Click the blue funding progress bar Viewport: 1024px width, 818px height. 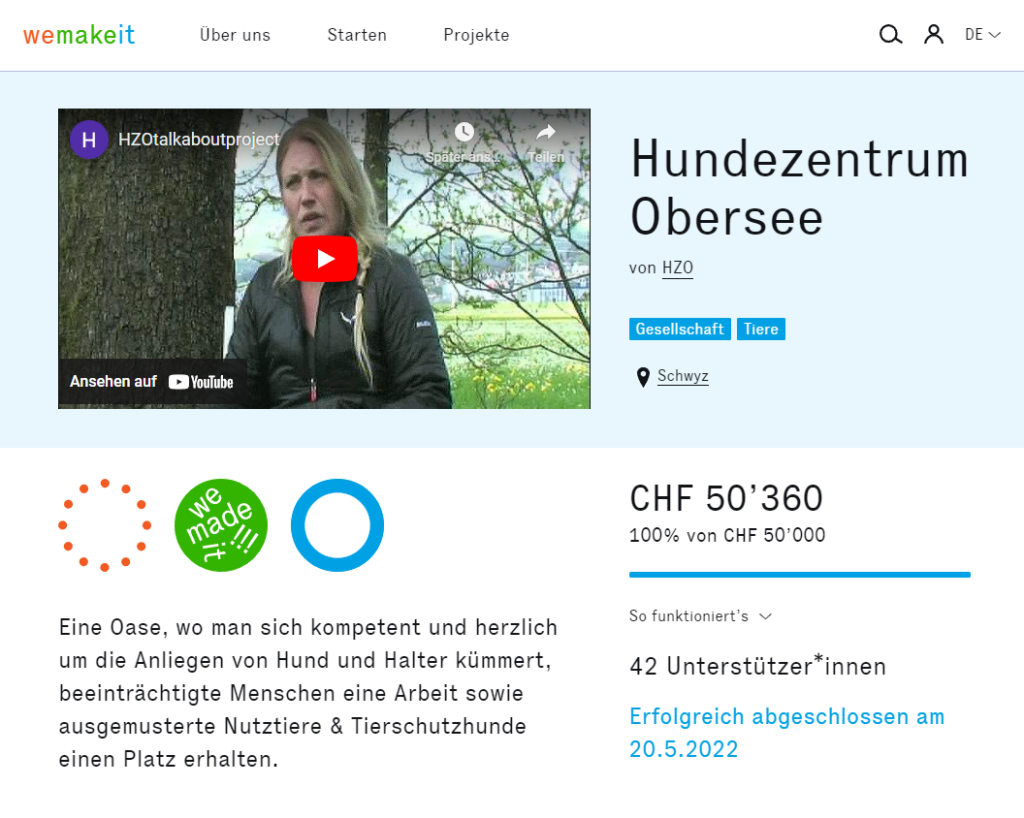click(x=799, y=575)
